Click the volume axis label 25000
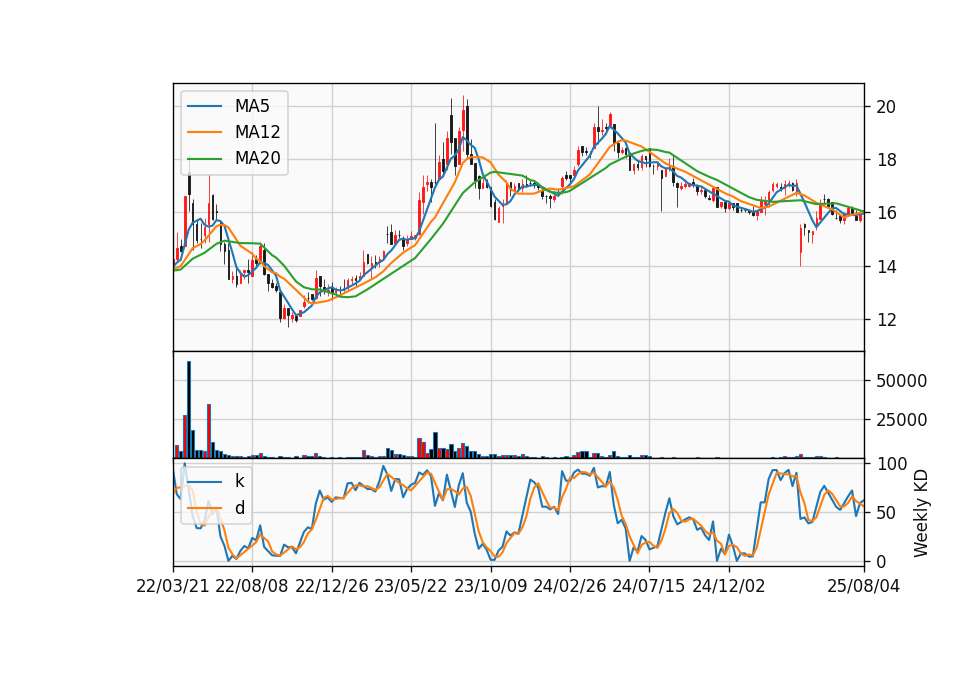Viewport: 960px width, 690px height. (901, 420)
